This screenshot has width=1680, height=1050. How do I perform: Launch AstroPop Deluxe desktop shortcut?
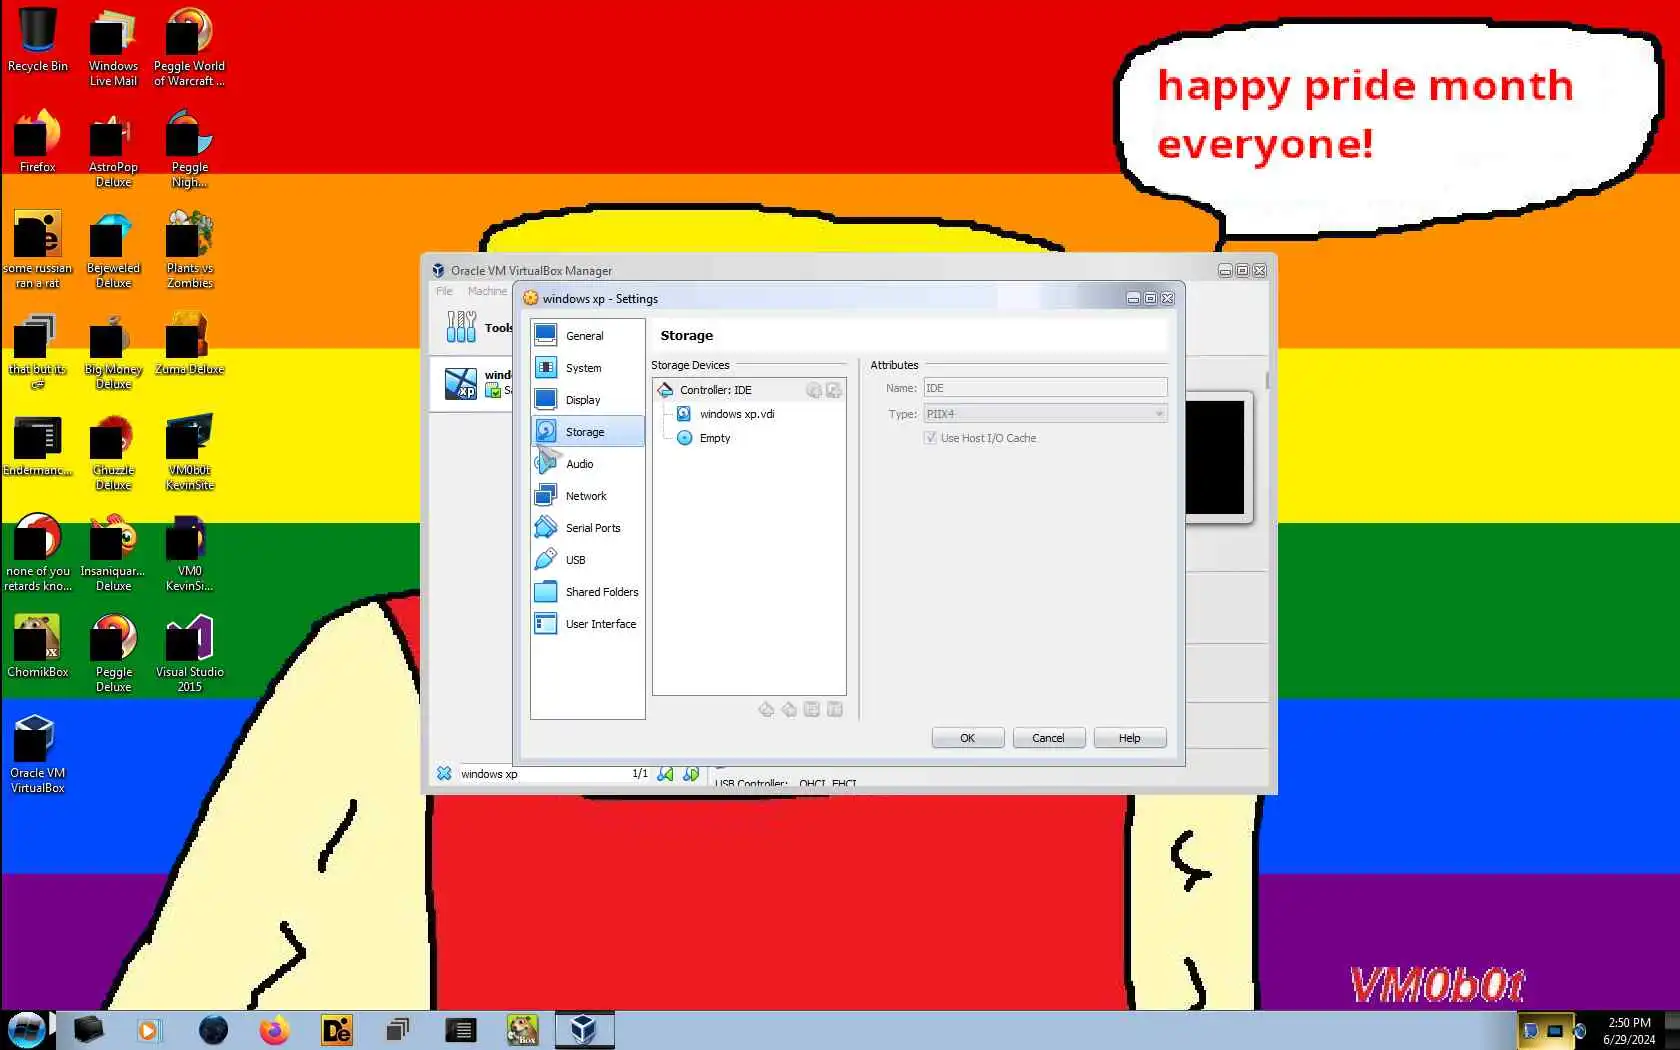113,149
